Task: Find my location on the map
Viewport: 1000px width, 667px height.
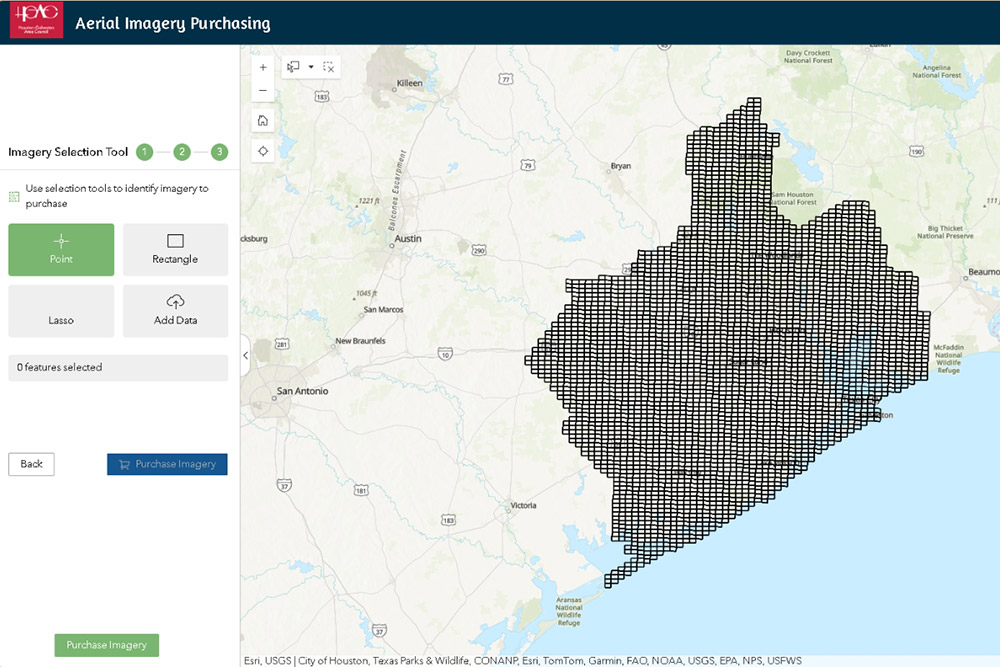Action: [263, 150]
